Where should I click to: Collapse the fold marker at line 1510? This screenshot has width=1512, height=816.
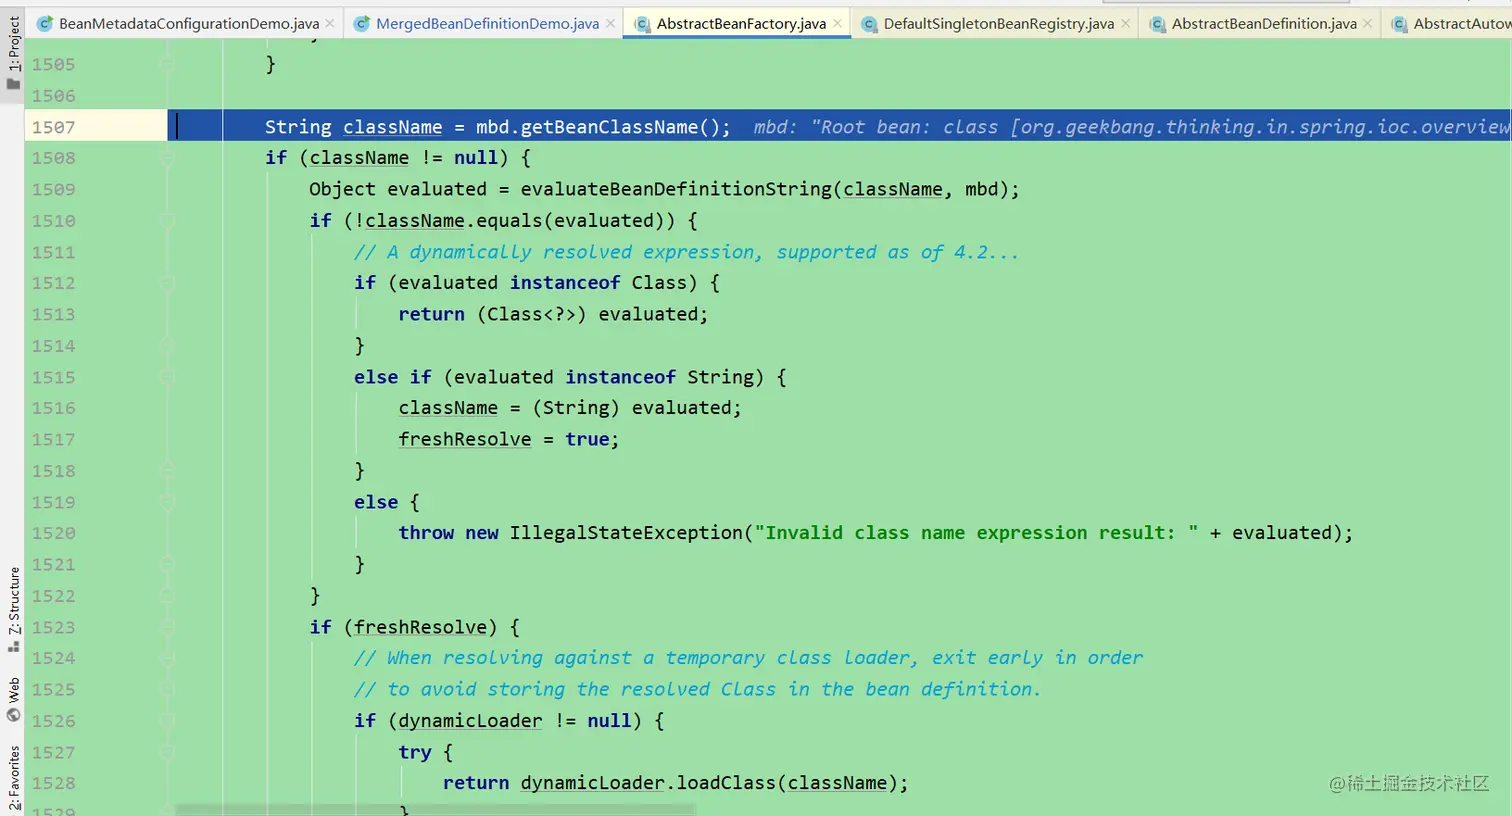pyautogui.click(x=167, y=221)
